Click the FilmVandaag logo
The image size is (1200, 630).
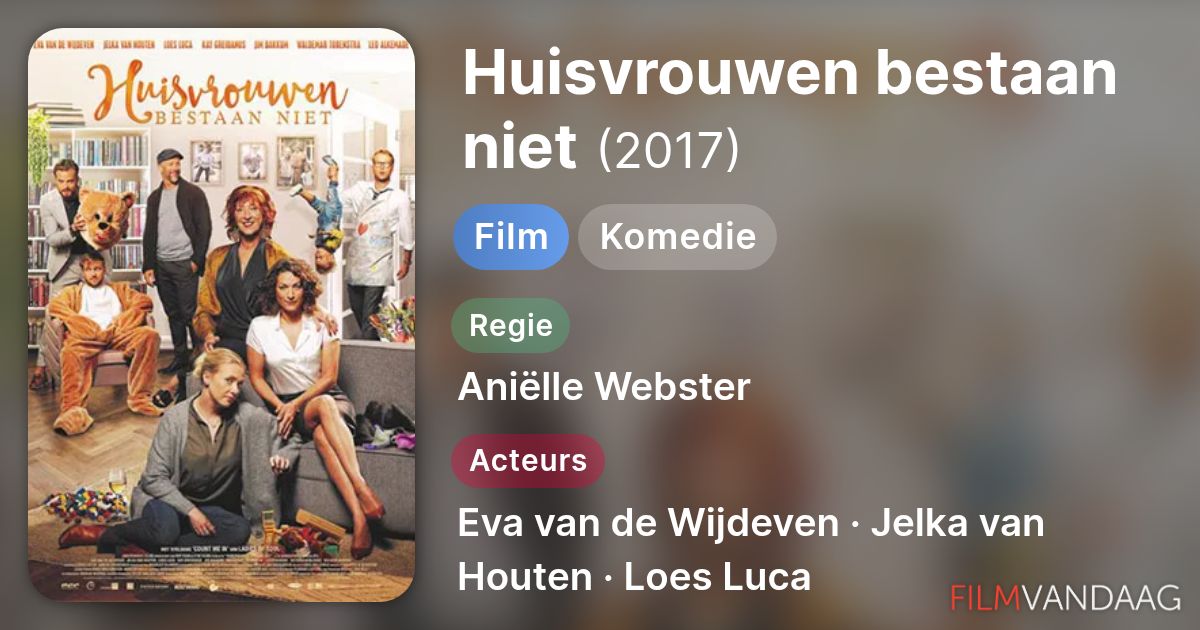coord(1065,597)
